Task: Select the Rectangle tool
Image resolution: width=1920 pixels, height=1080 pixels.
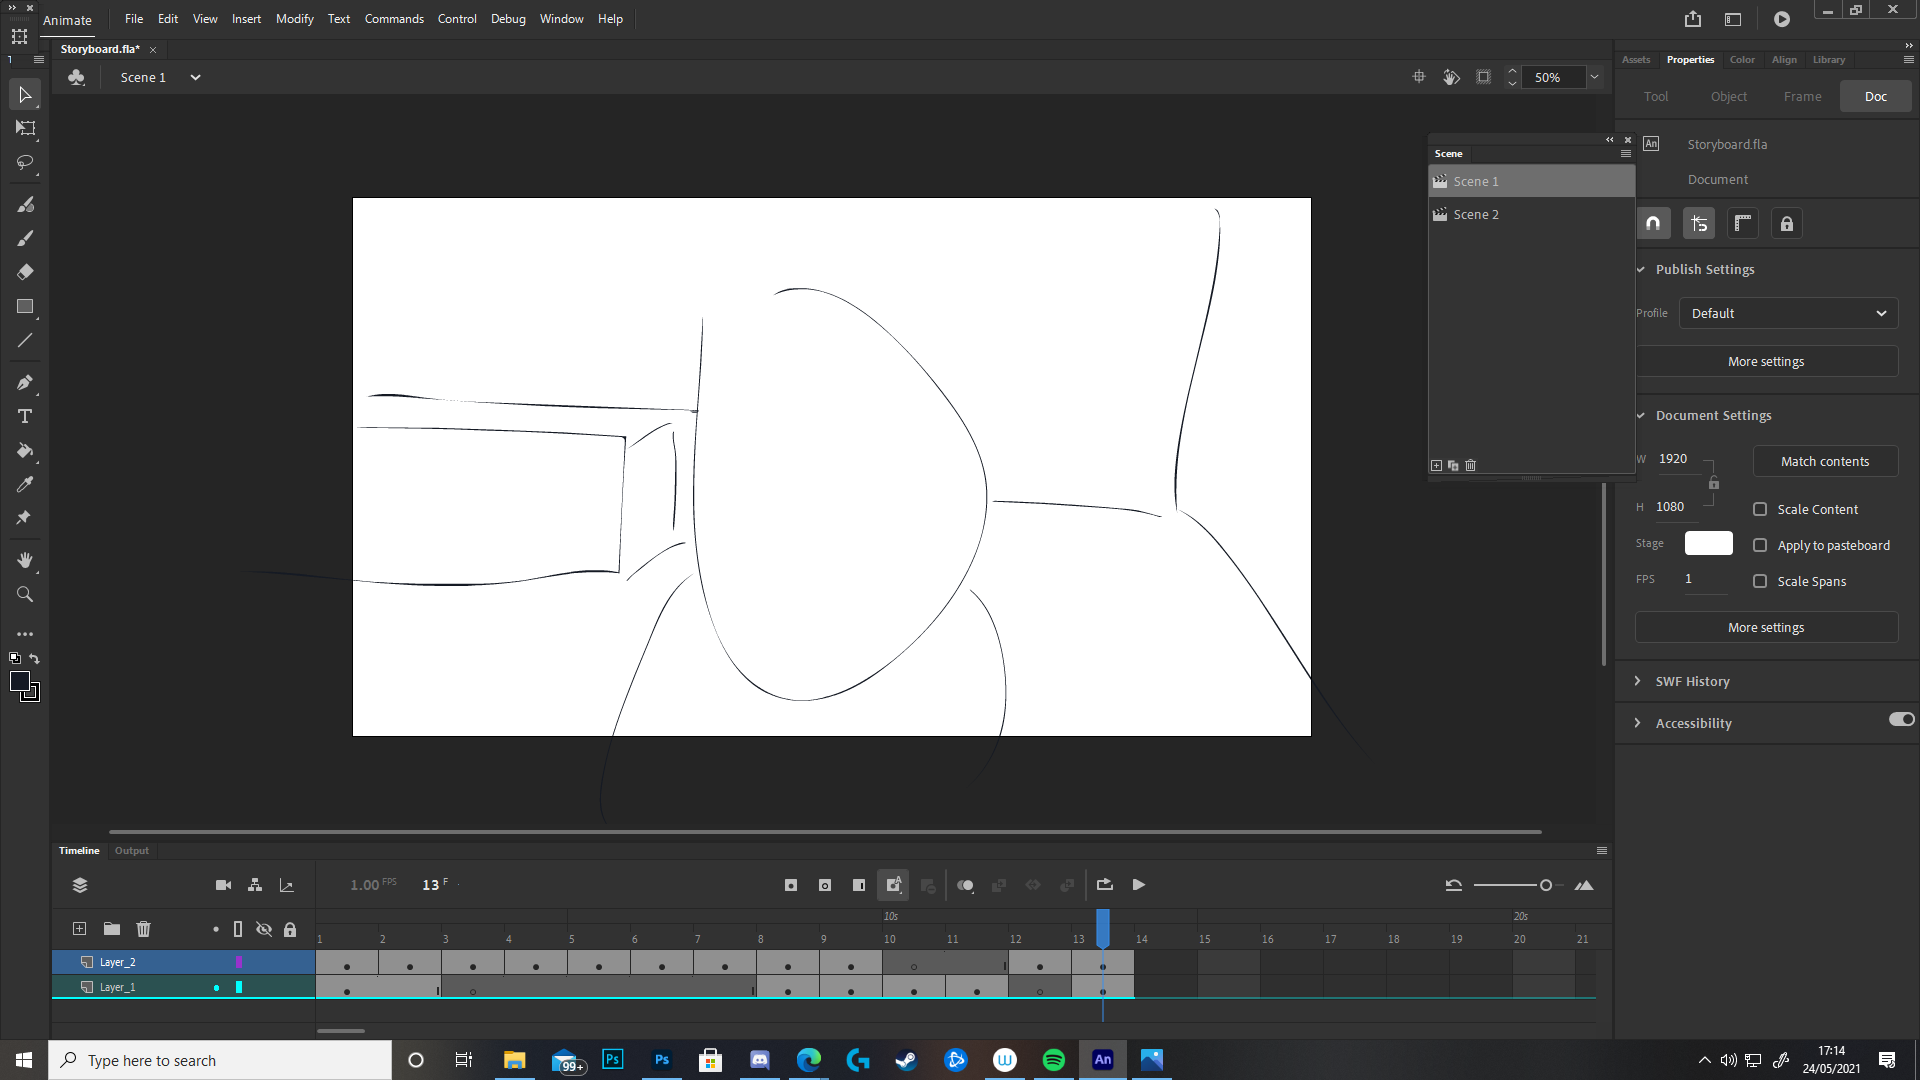Action: (25, 306)
